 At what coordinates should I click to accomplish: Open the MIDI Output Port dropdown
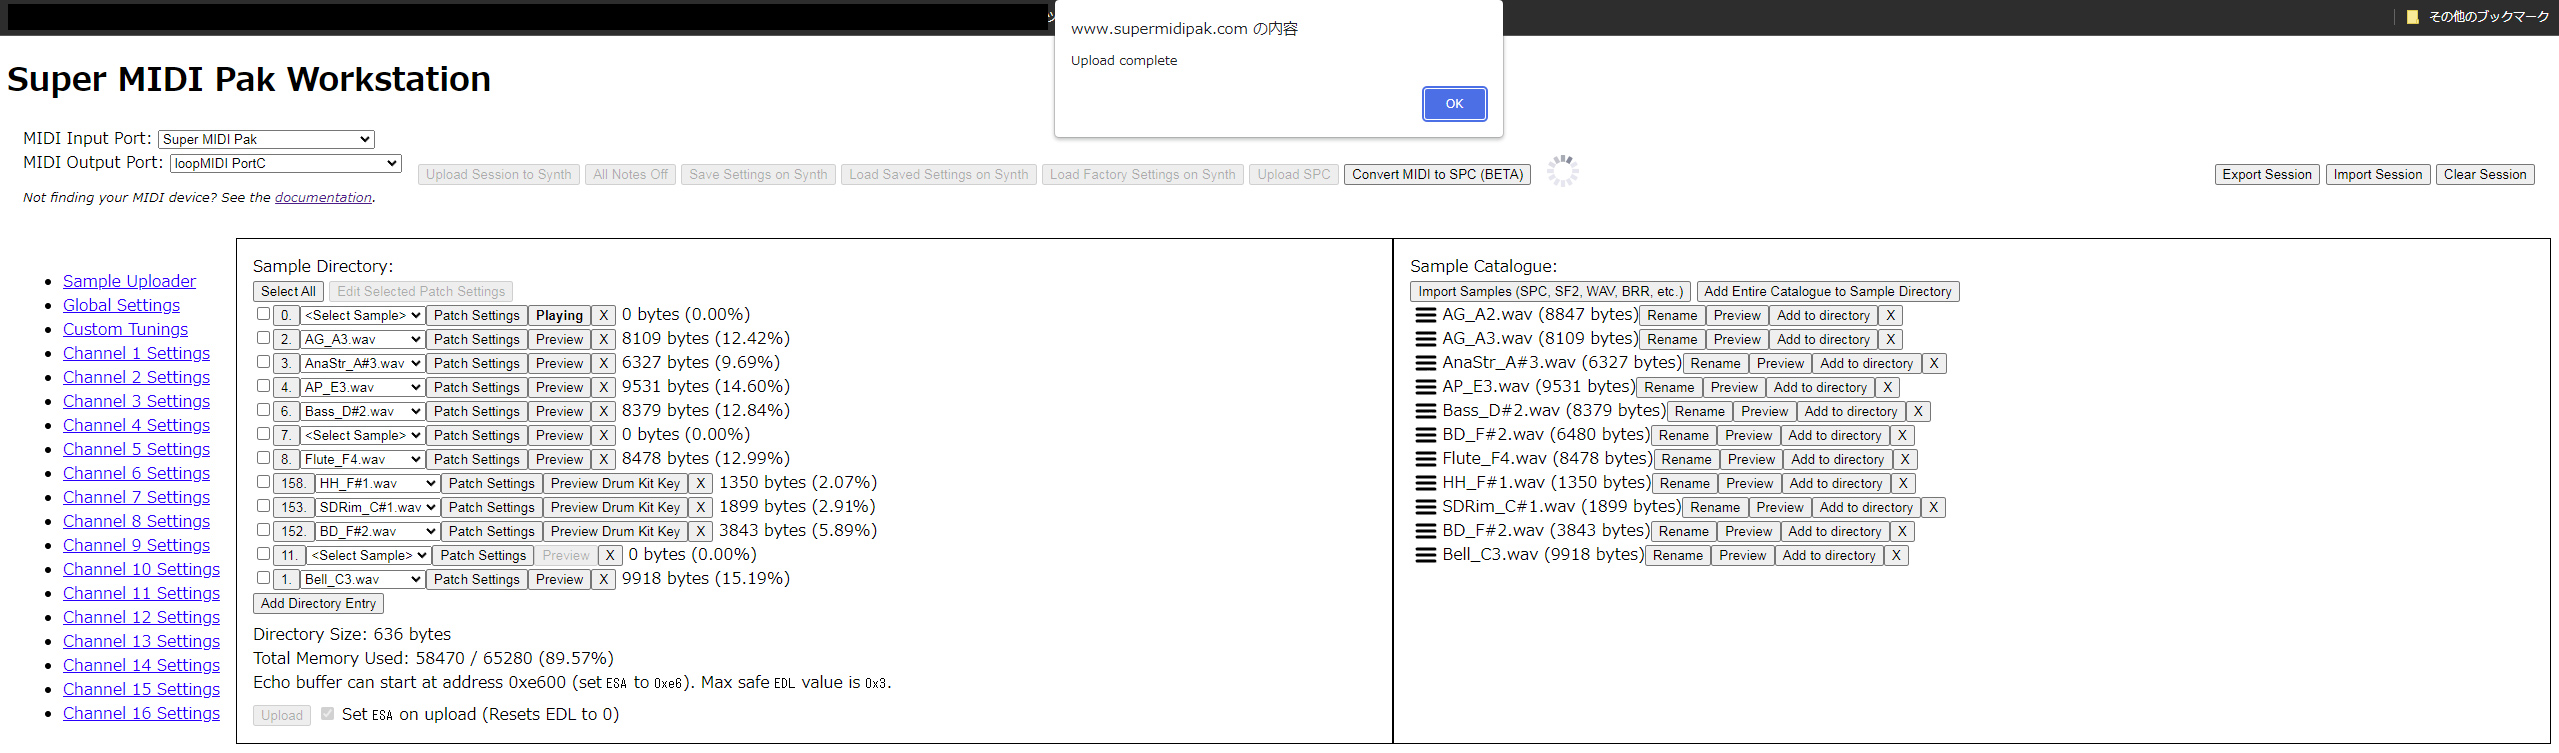[x=286, y=164]
